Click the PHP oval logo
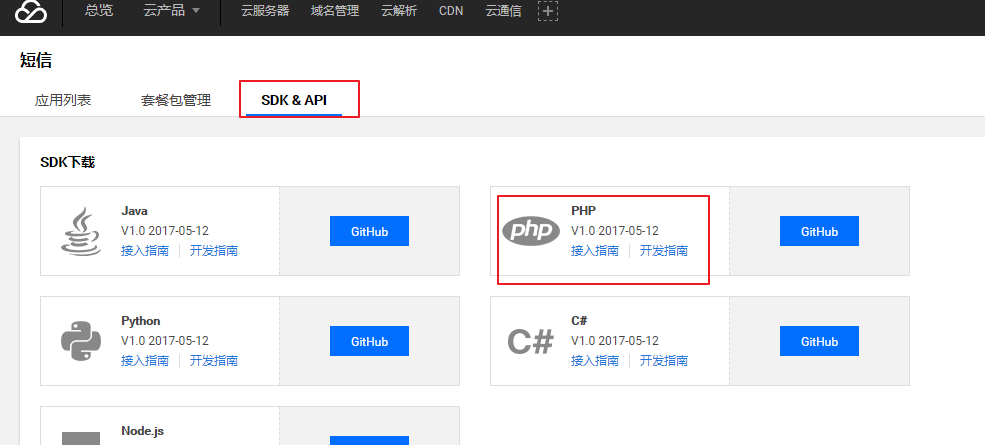Screen dimensions: 985x445 point(531,231)
